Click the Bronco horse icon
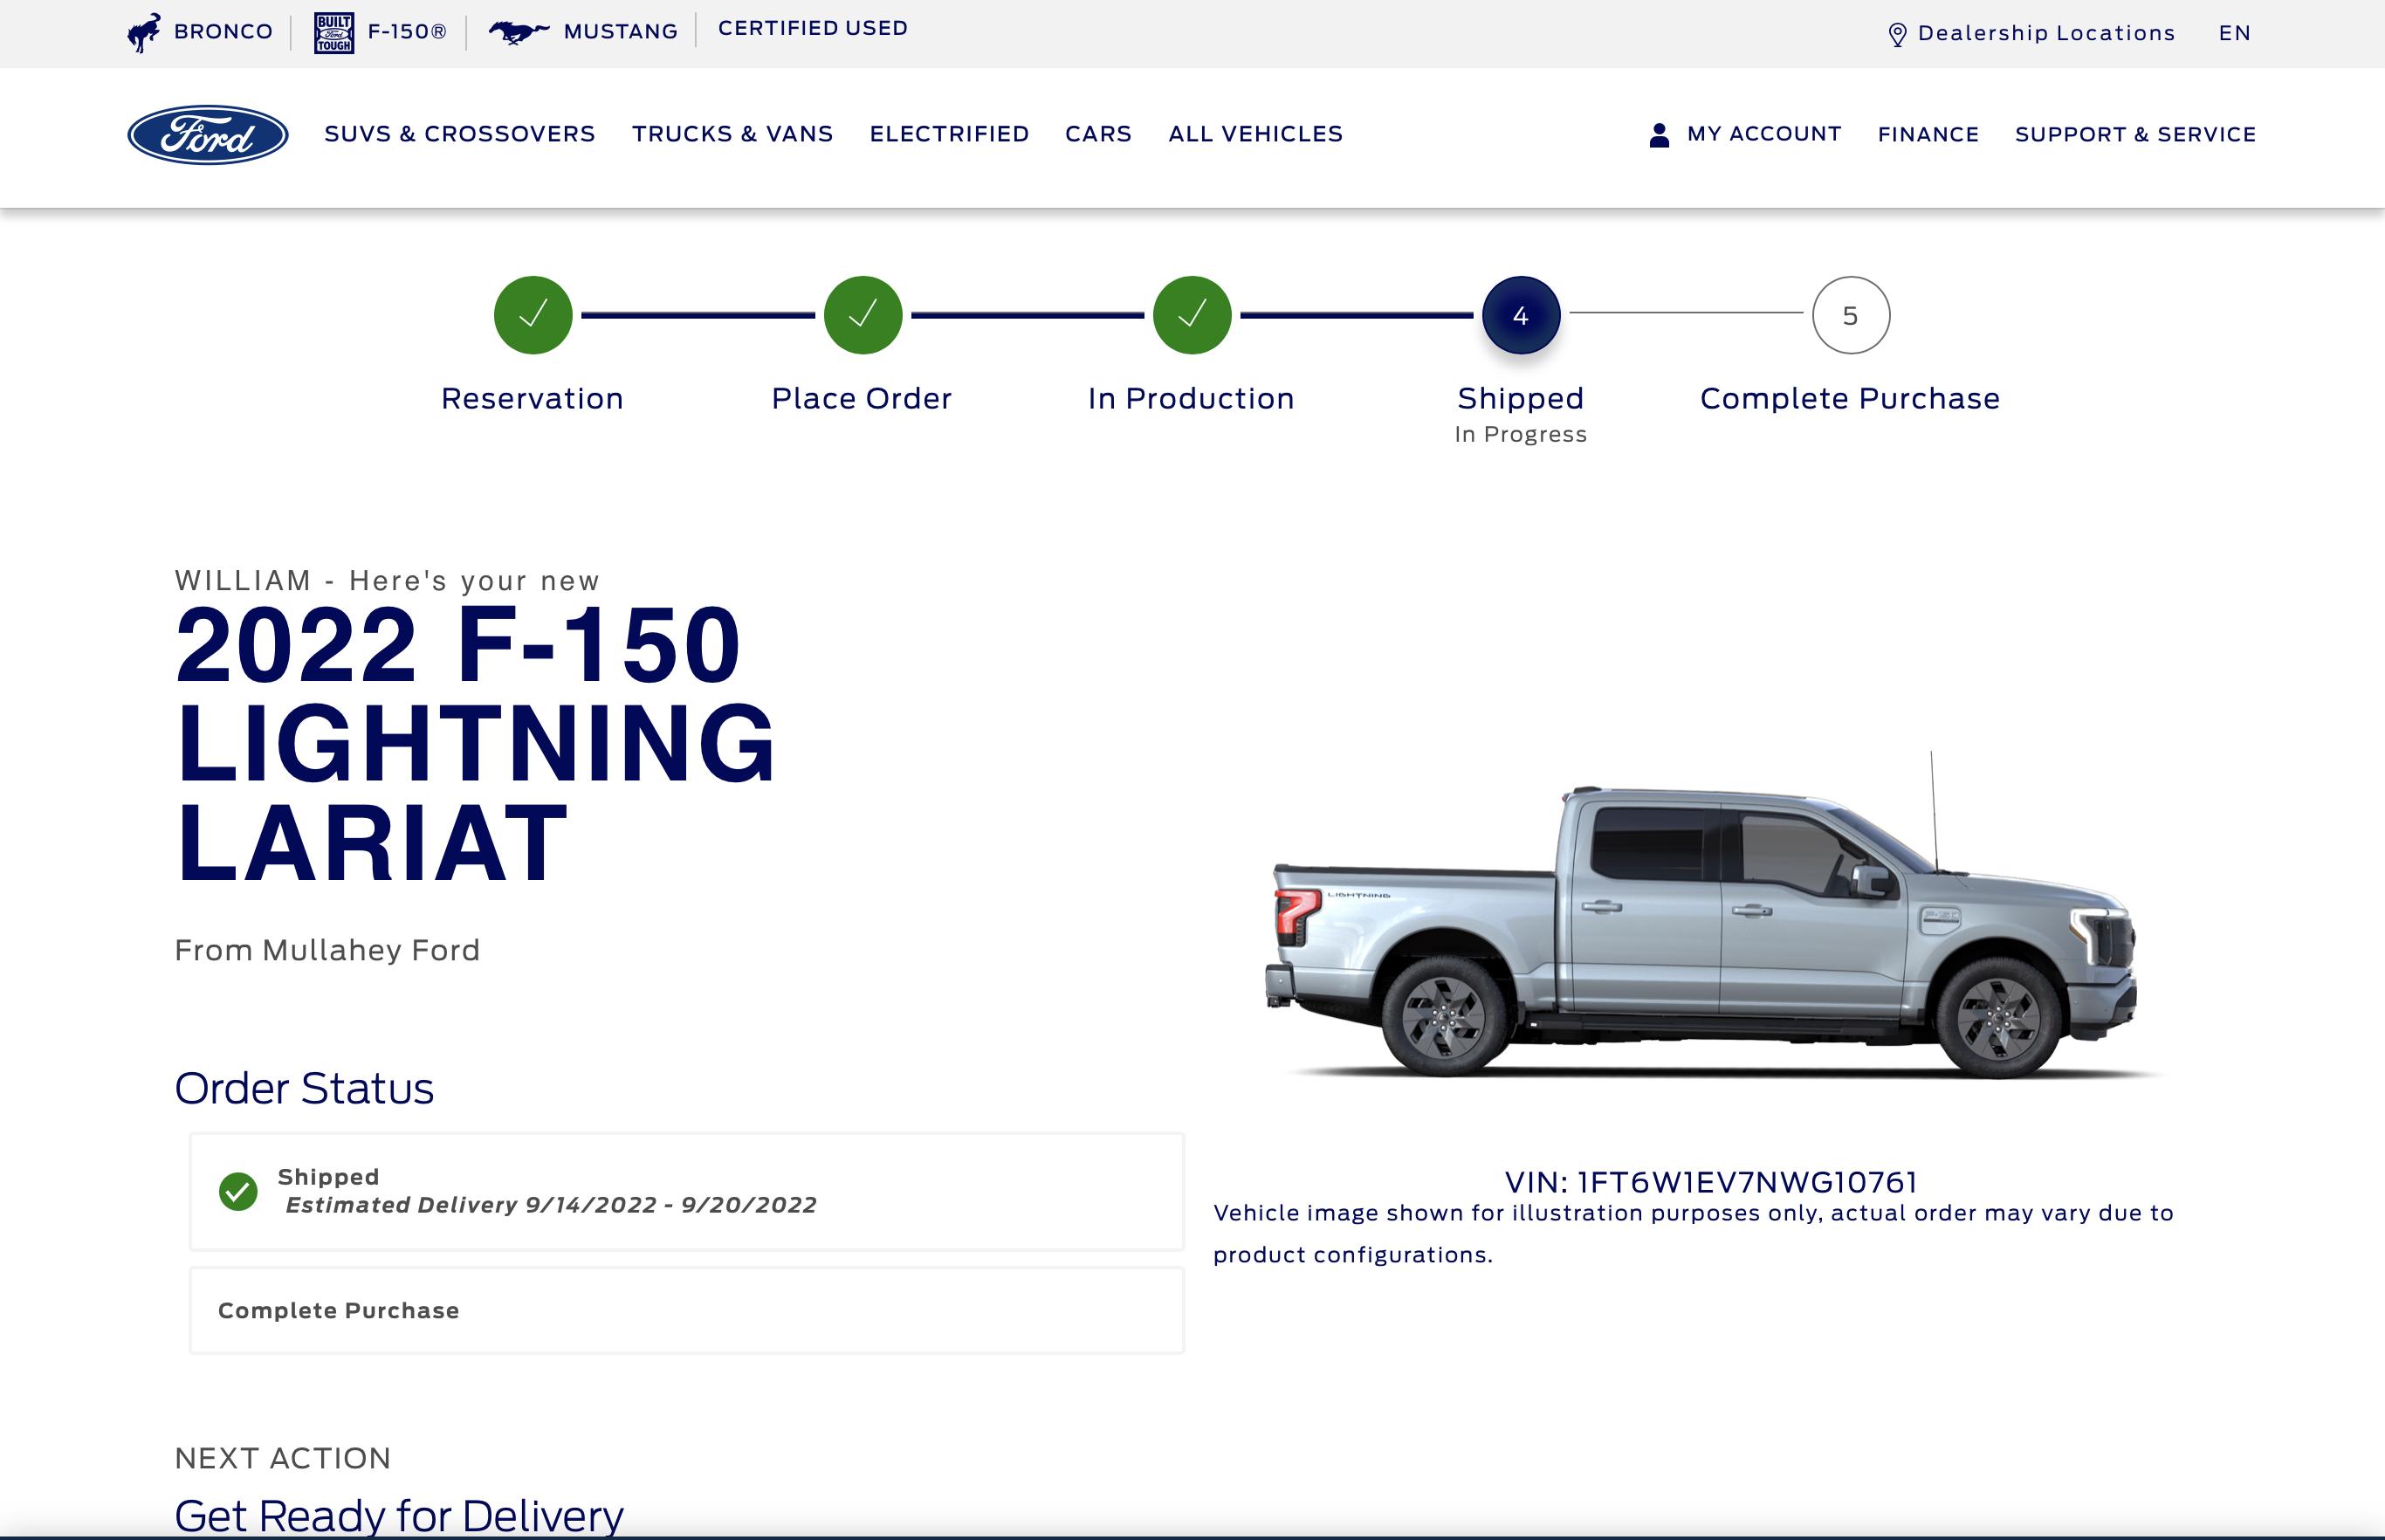Viewport: 2385px width, 1540px height. pos(144,32)
